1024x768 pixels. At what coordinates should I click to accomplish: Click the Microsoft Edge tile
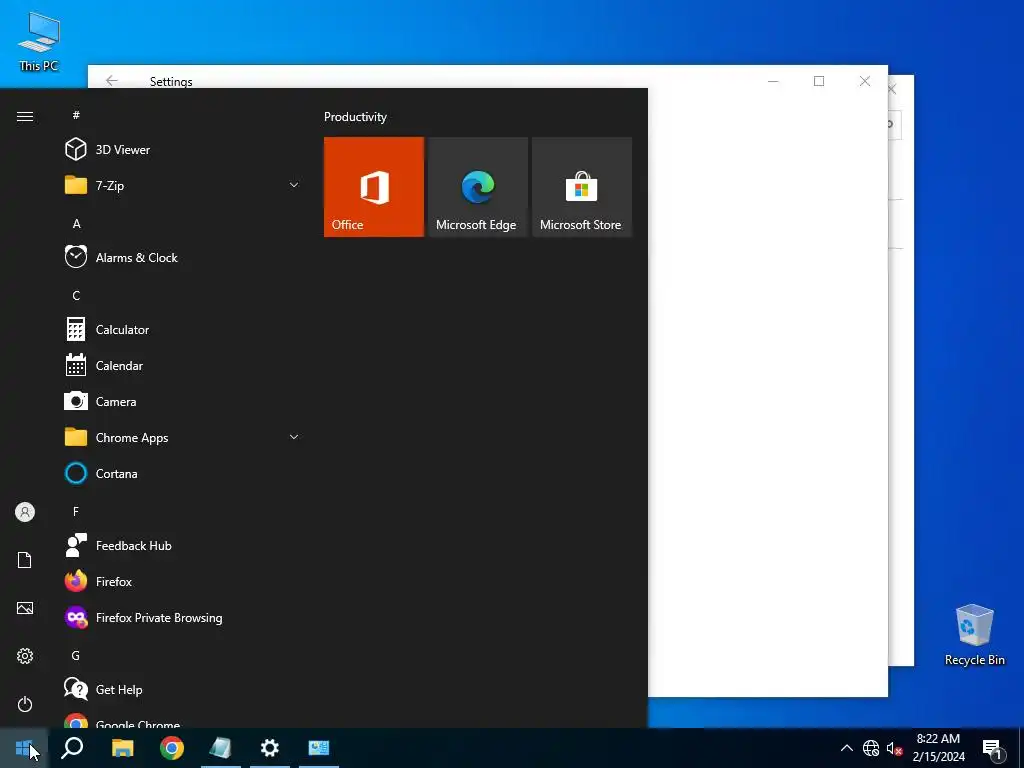coord(477,187)
